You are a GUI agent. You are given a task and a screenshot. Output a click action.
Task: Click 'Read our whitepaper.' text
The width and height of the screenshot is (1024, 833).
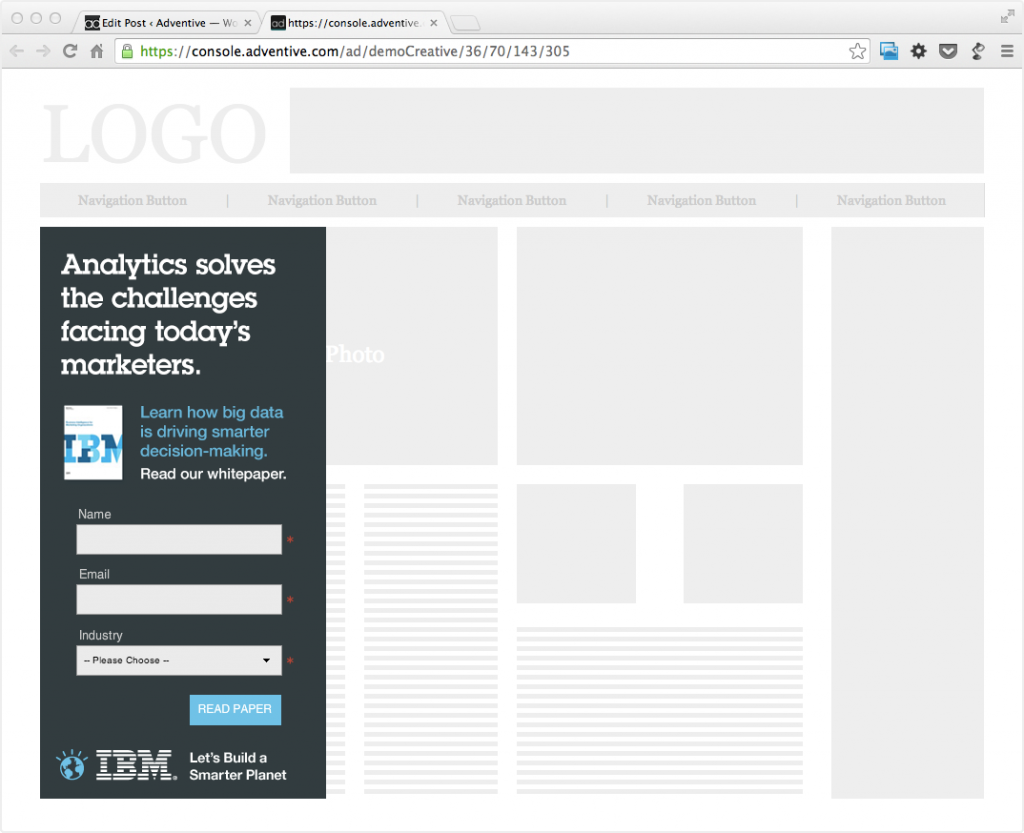click(214, 474)
